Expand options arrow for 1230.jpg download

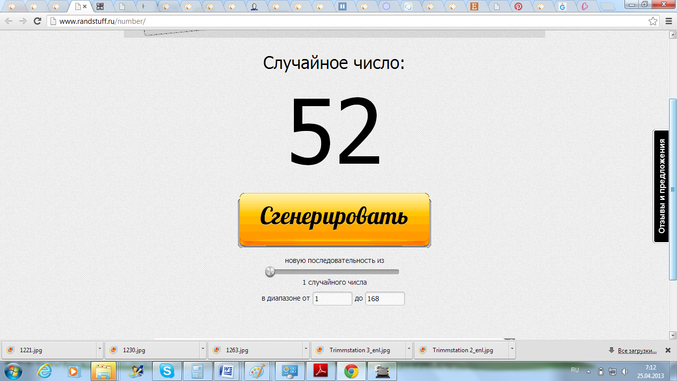202,350
